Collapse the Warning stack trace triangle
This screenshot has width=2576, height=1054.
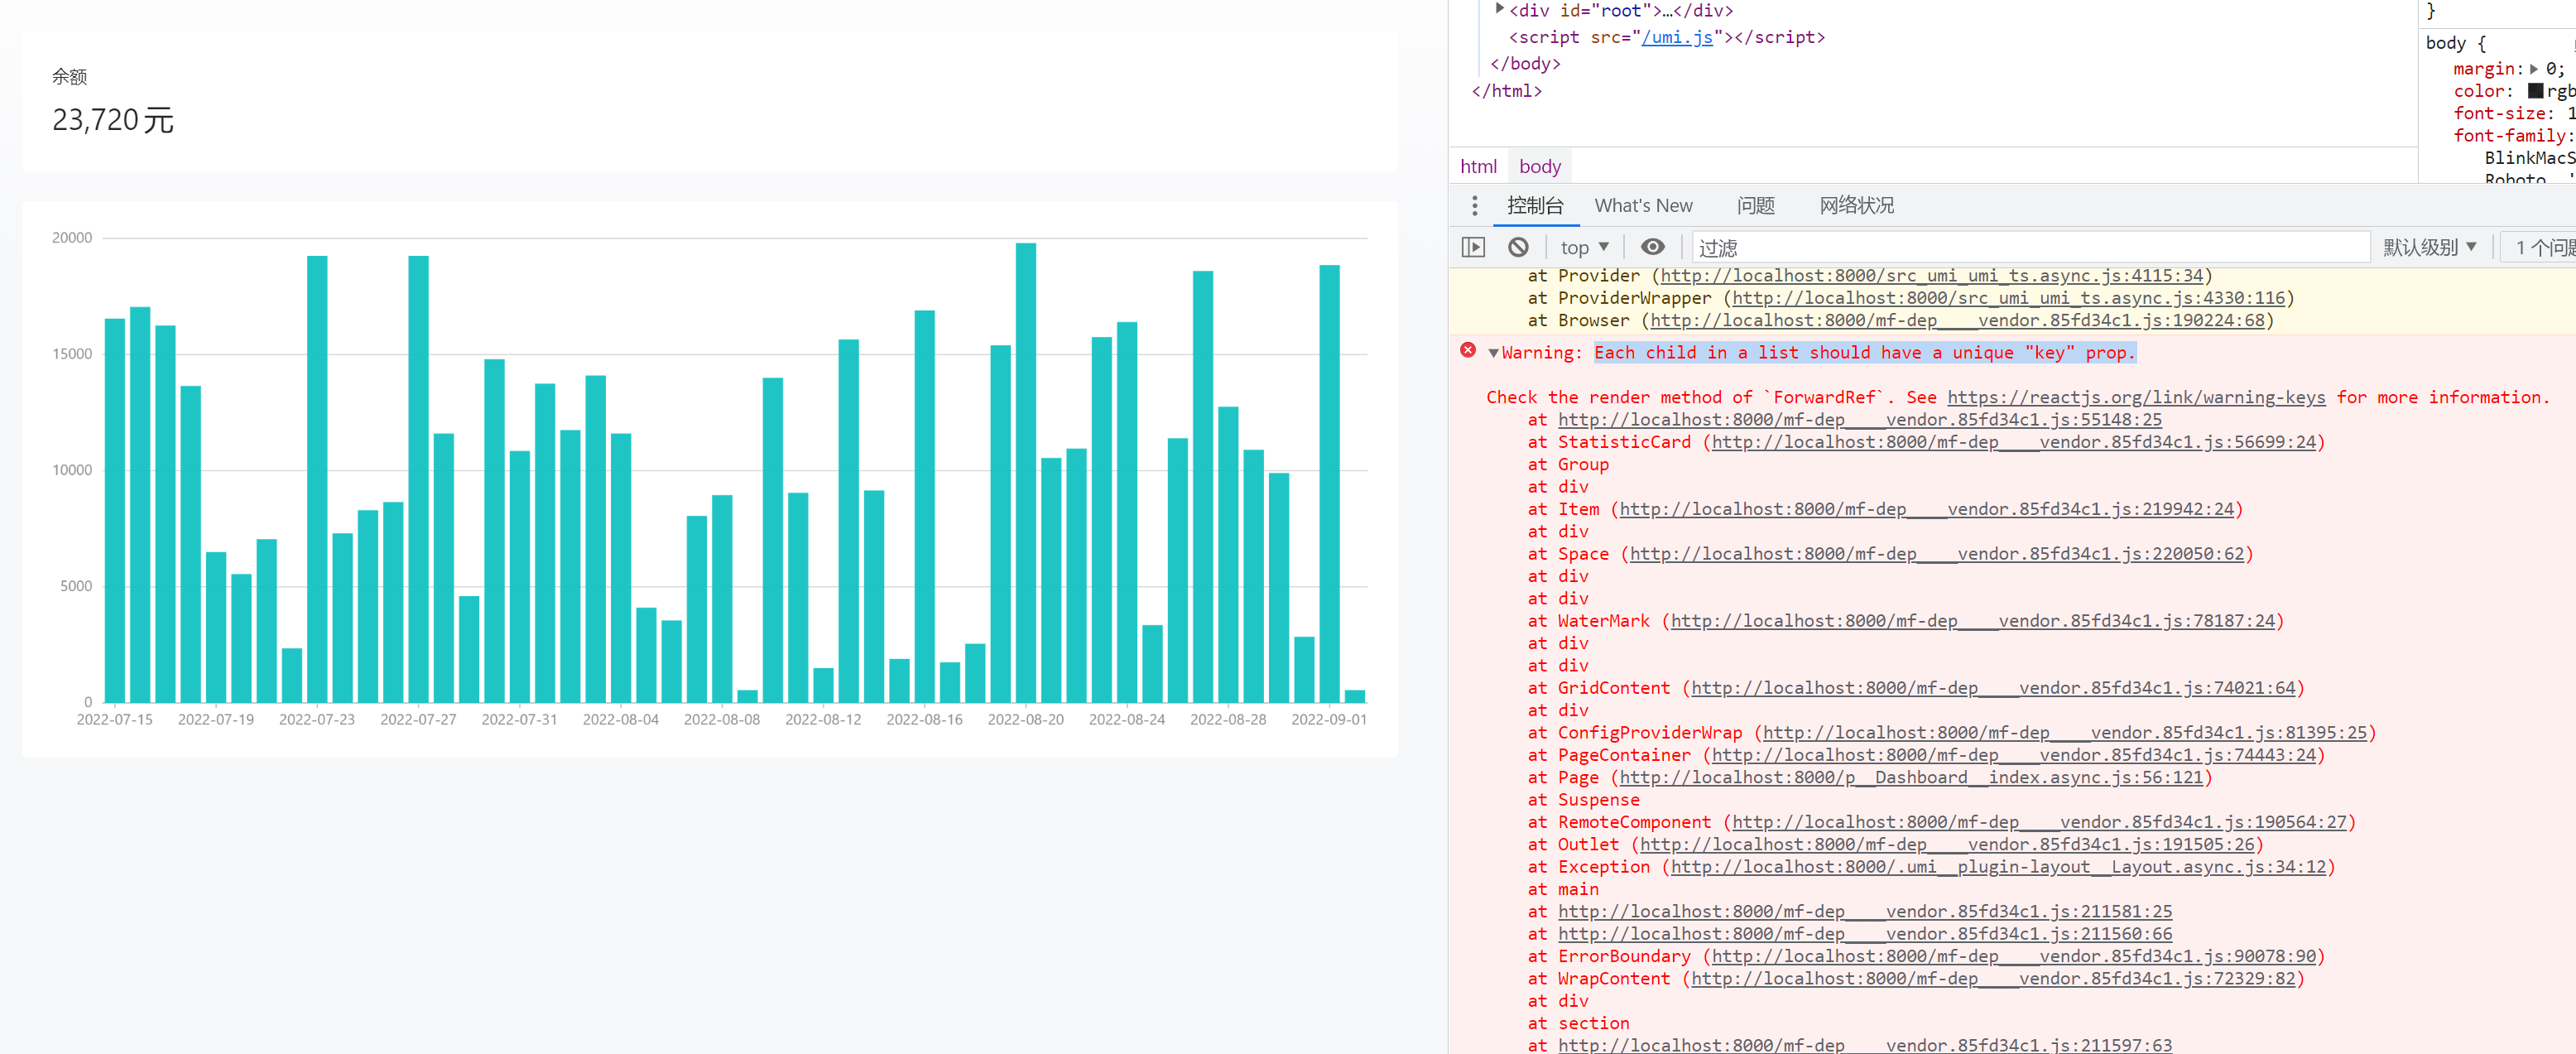click(x=1493, y=353)
